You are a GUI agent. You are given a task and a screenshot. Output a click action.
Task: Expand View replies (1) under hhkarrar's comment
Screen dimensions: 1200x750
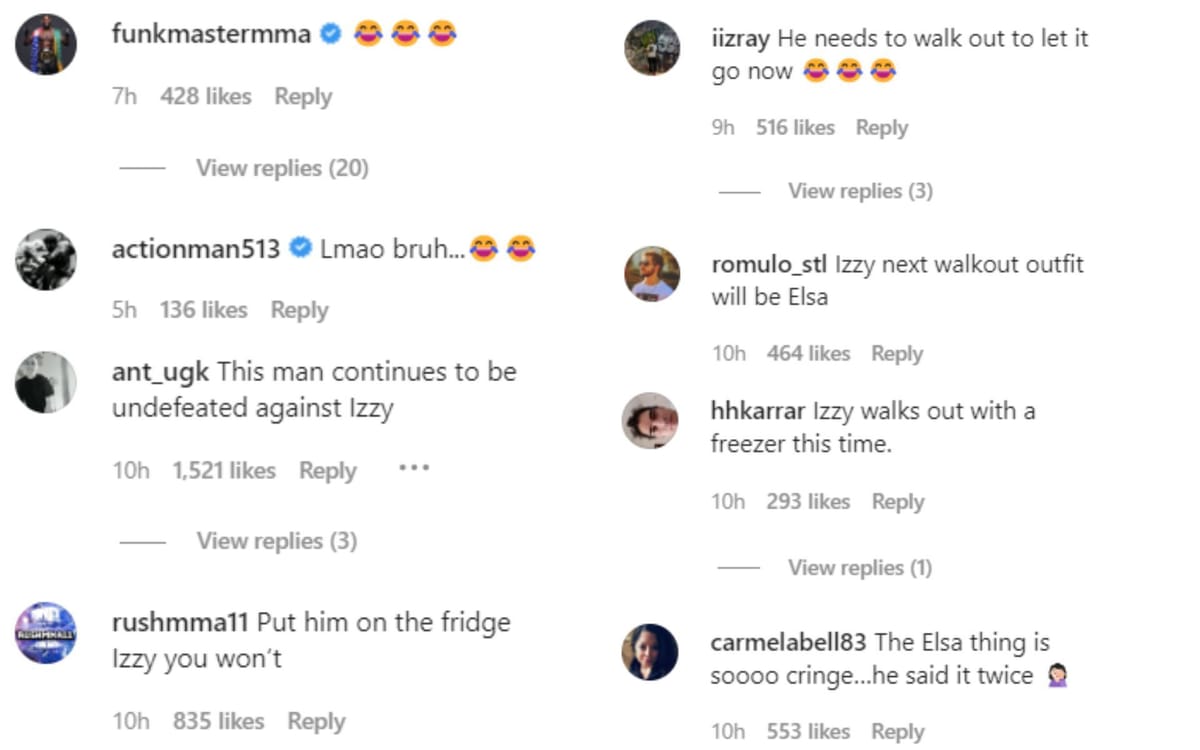(858, 567)
